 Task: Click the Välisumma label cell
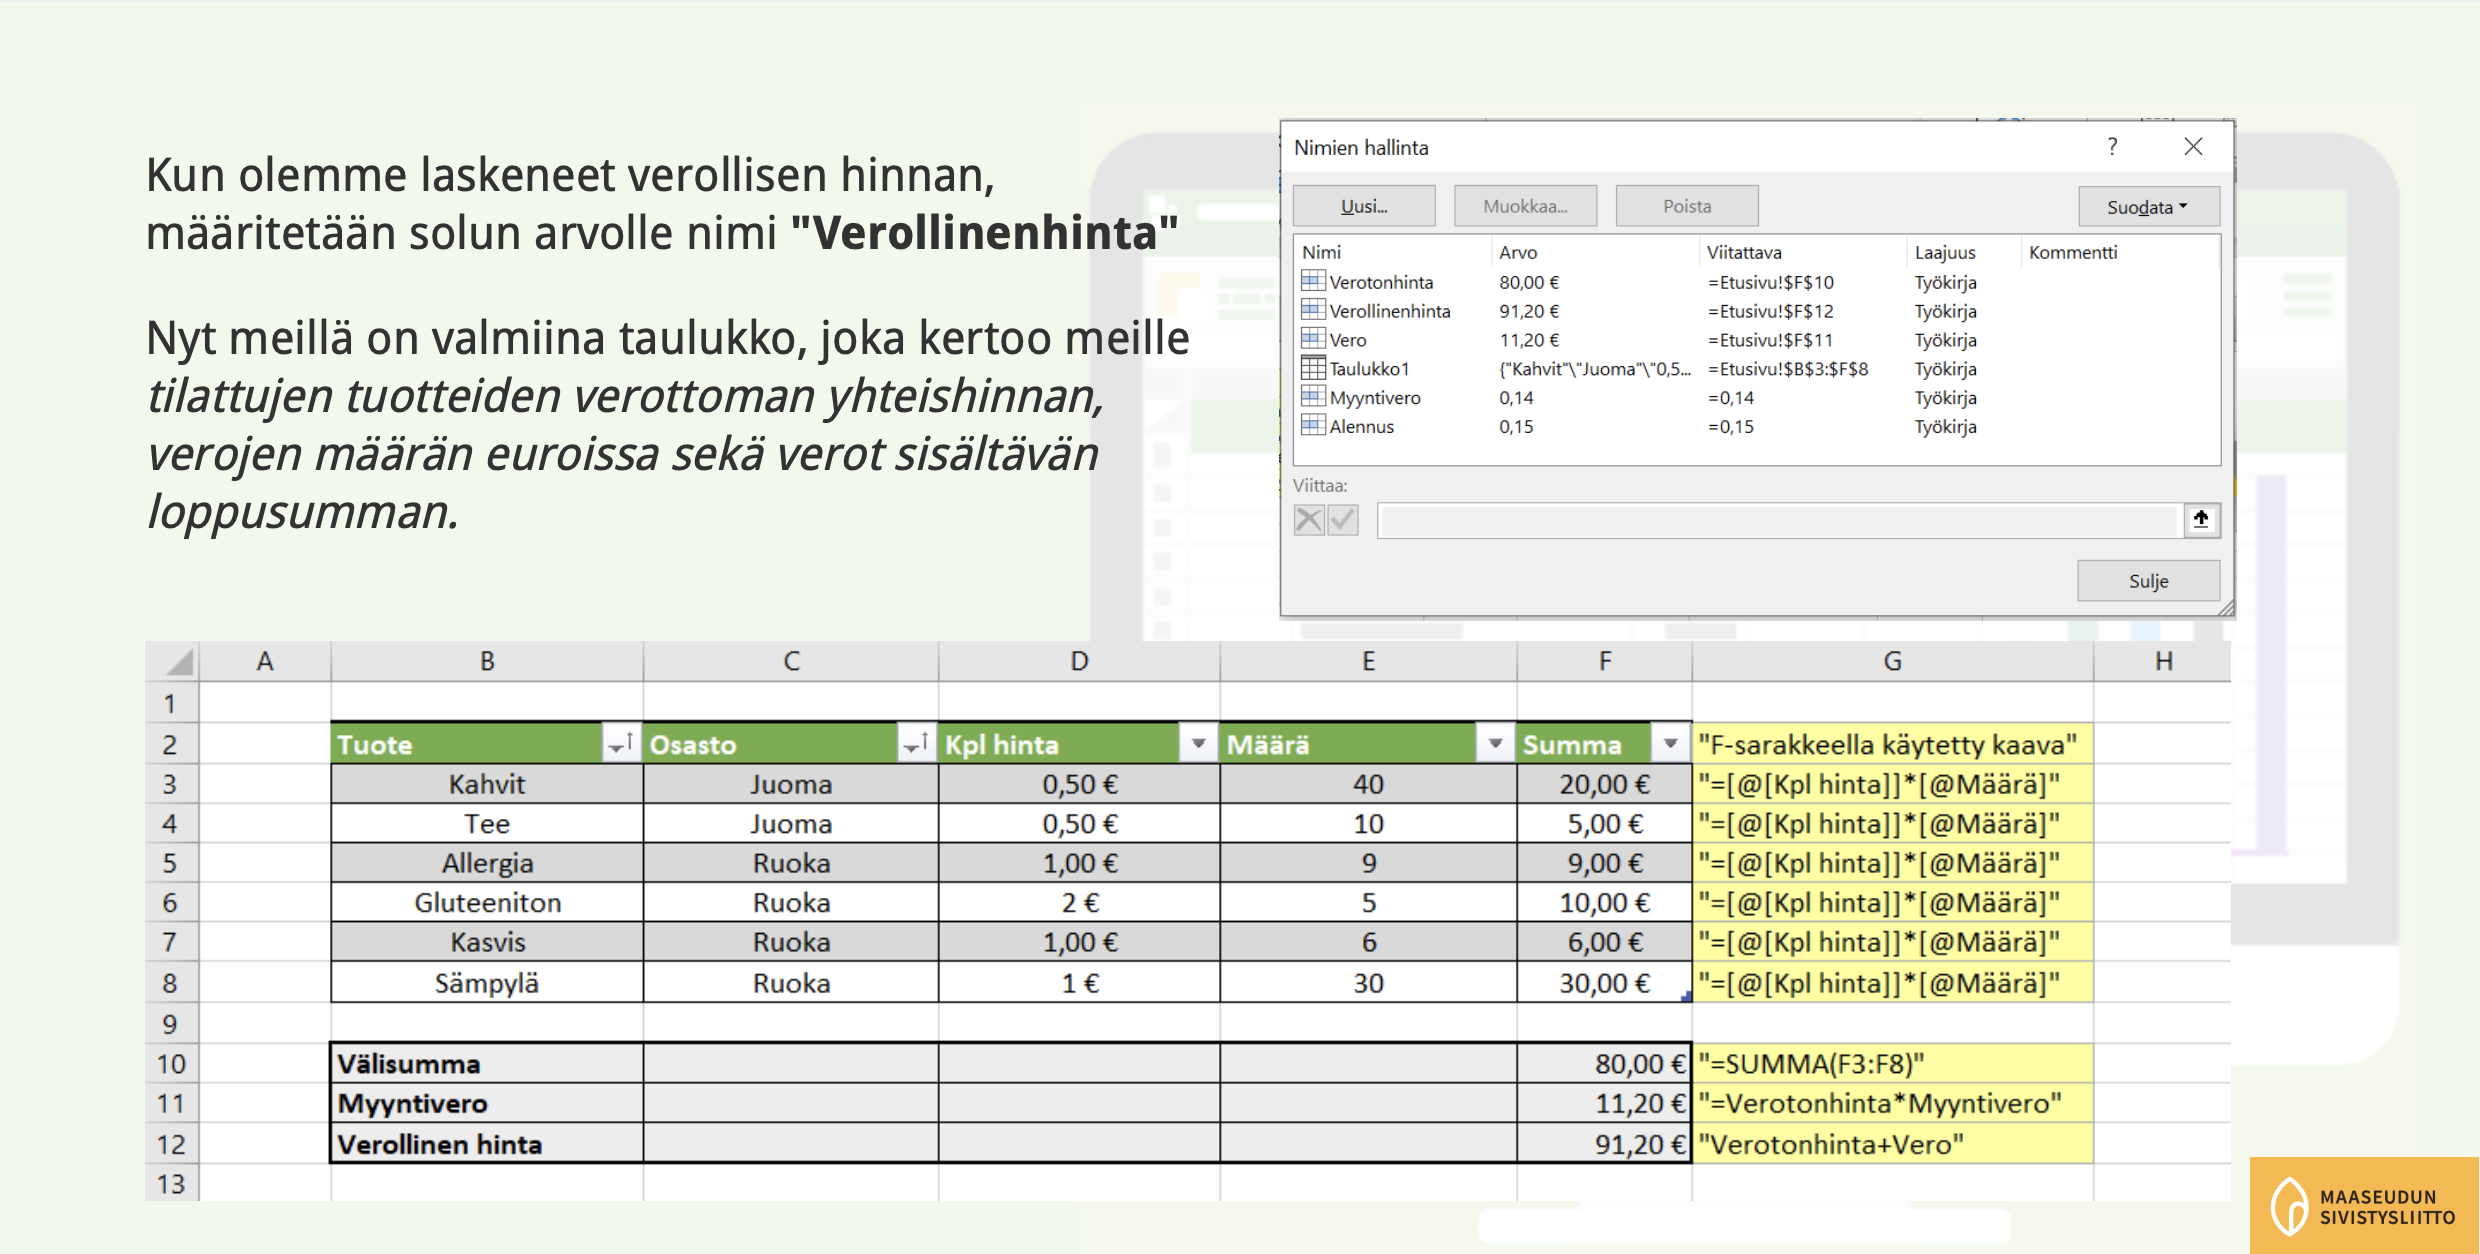click(487, 1064)
